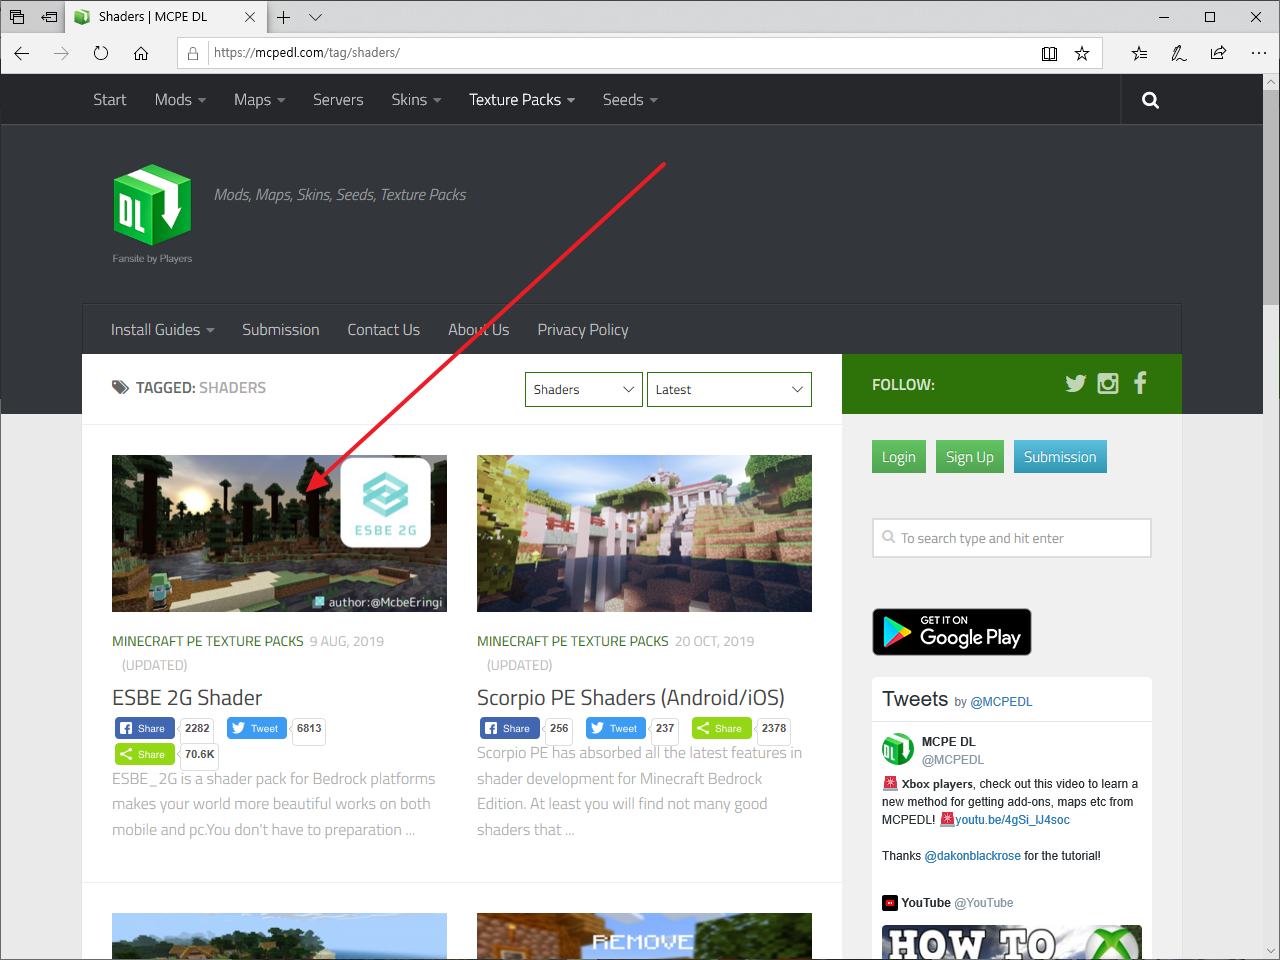Open the @MCPEDL link in Tweets header
Image resolution: width=1280 pixels, height=960 pixels.
coord(1001,702)
